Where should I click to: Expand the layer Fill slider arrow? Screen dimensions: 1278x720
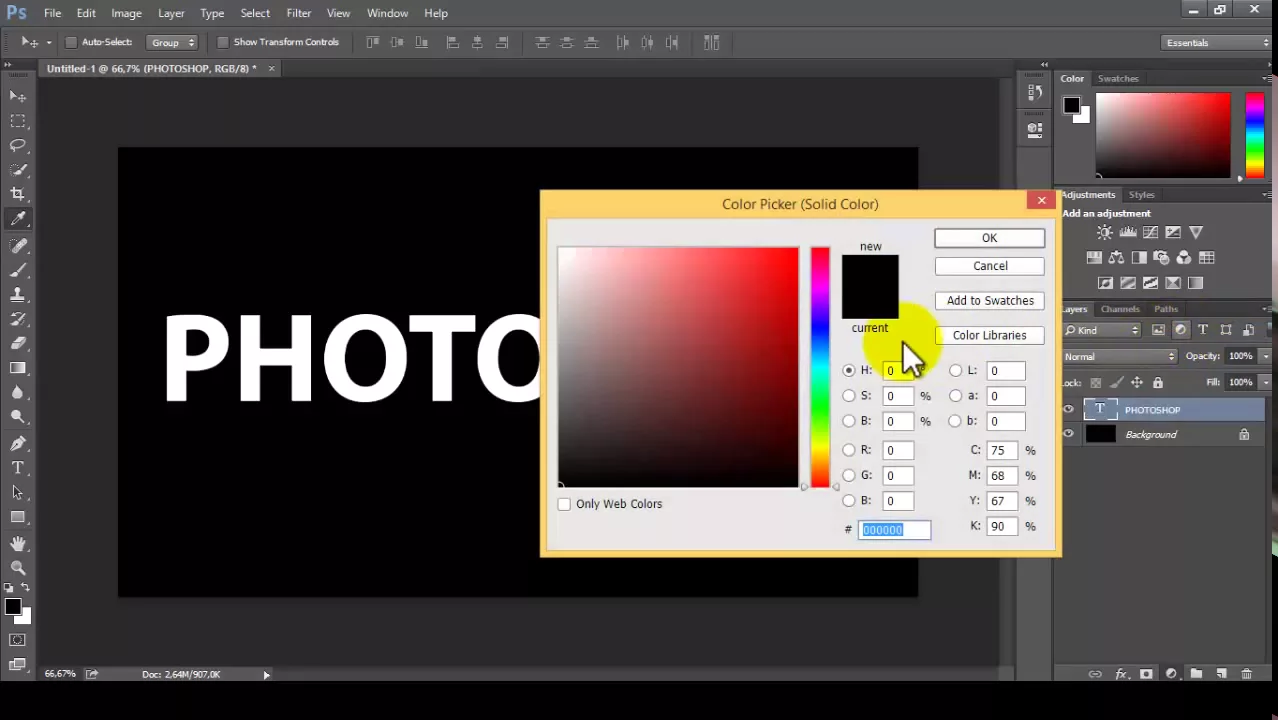pyautogui.click(x=1266, y=382)
